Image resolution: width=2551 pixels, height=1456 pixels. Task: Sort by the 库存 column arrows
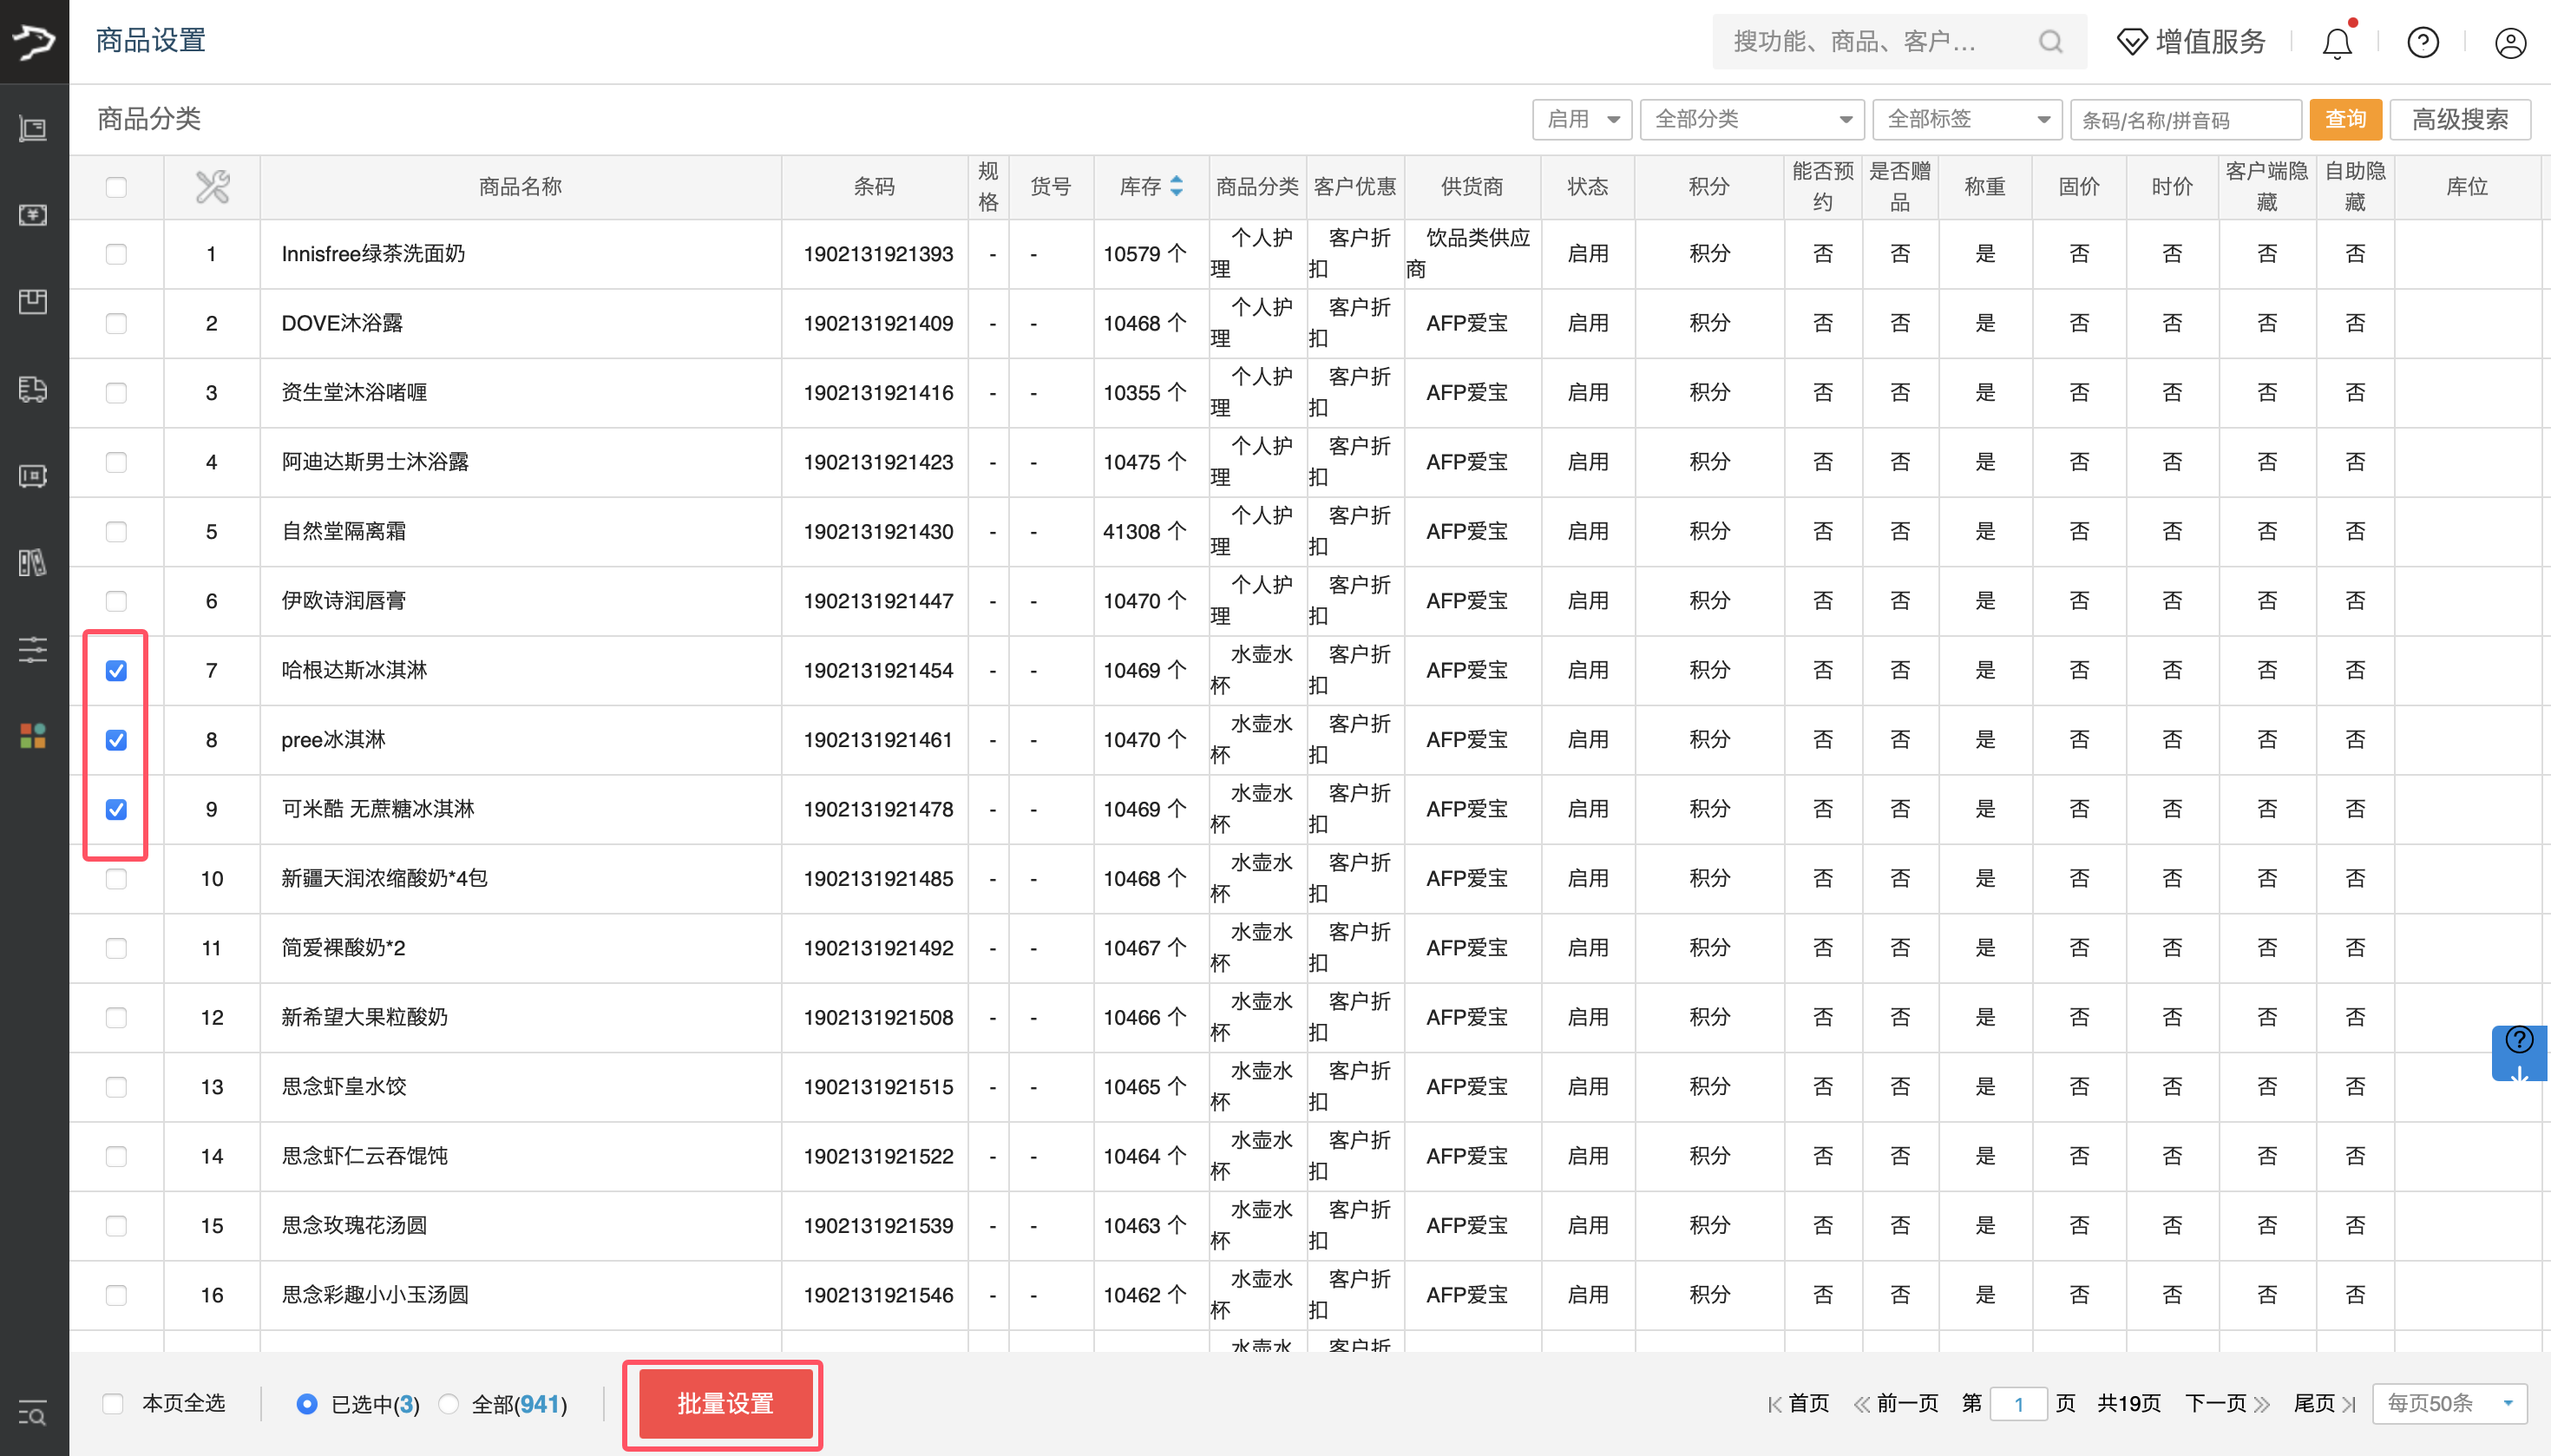(1177, 186)
